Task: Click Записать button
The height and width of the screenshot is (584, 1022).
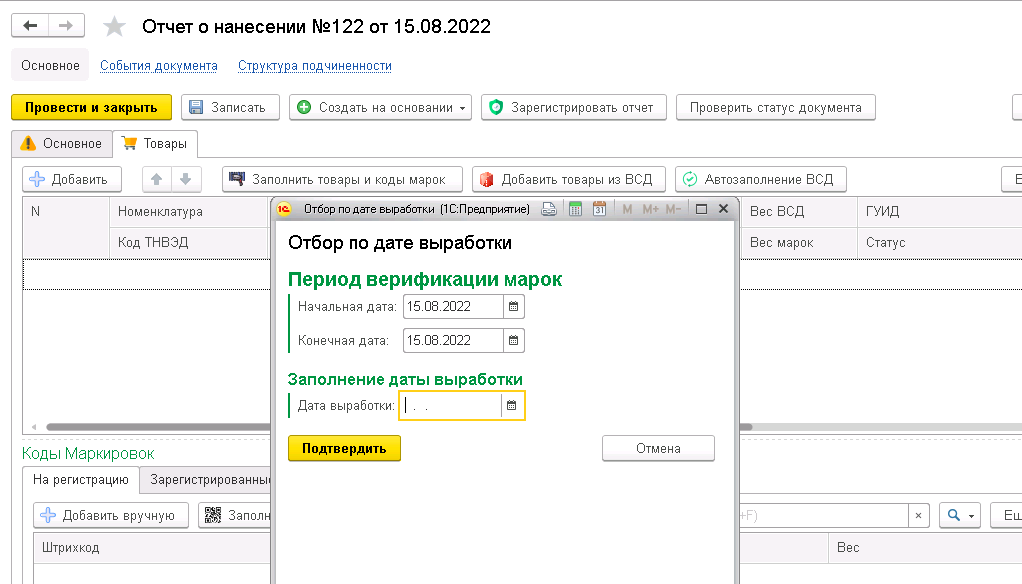Action: click(x=231, y=108)
